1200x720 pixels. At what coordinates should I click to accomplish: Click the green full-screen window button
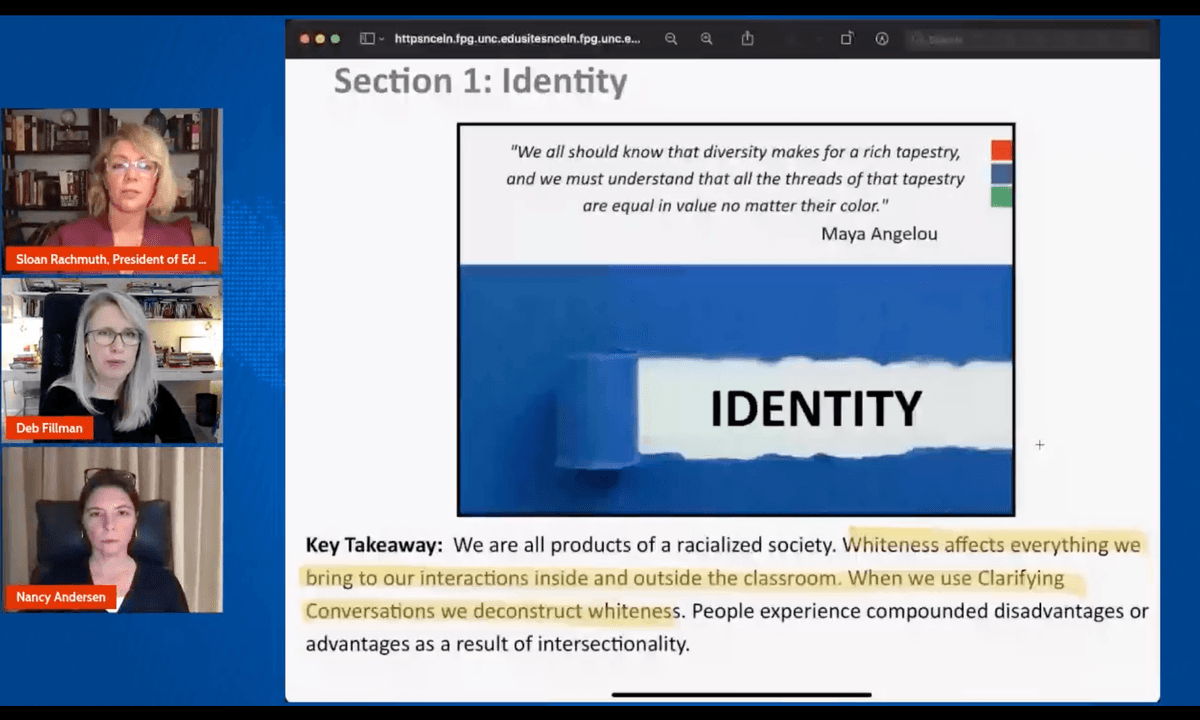tap(335, 39)
